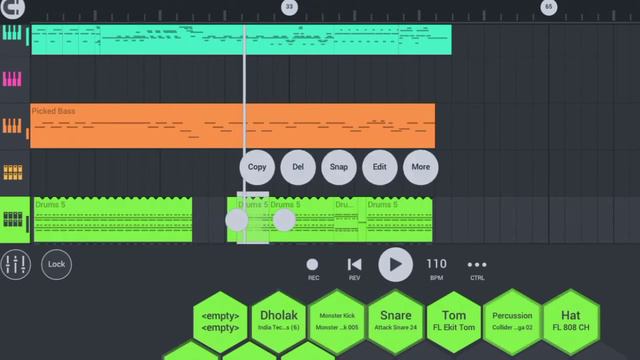Select the Picked Bass orange clip
This screenshot has width=640, height=360.
233,126
